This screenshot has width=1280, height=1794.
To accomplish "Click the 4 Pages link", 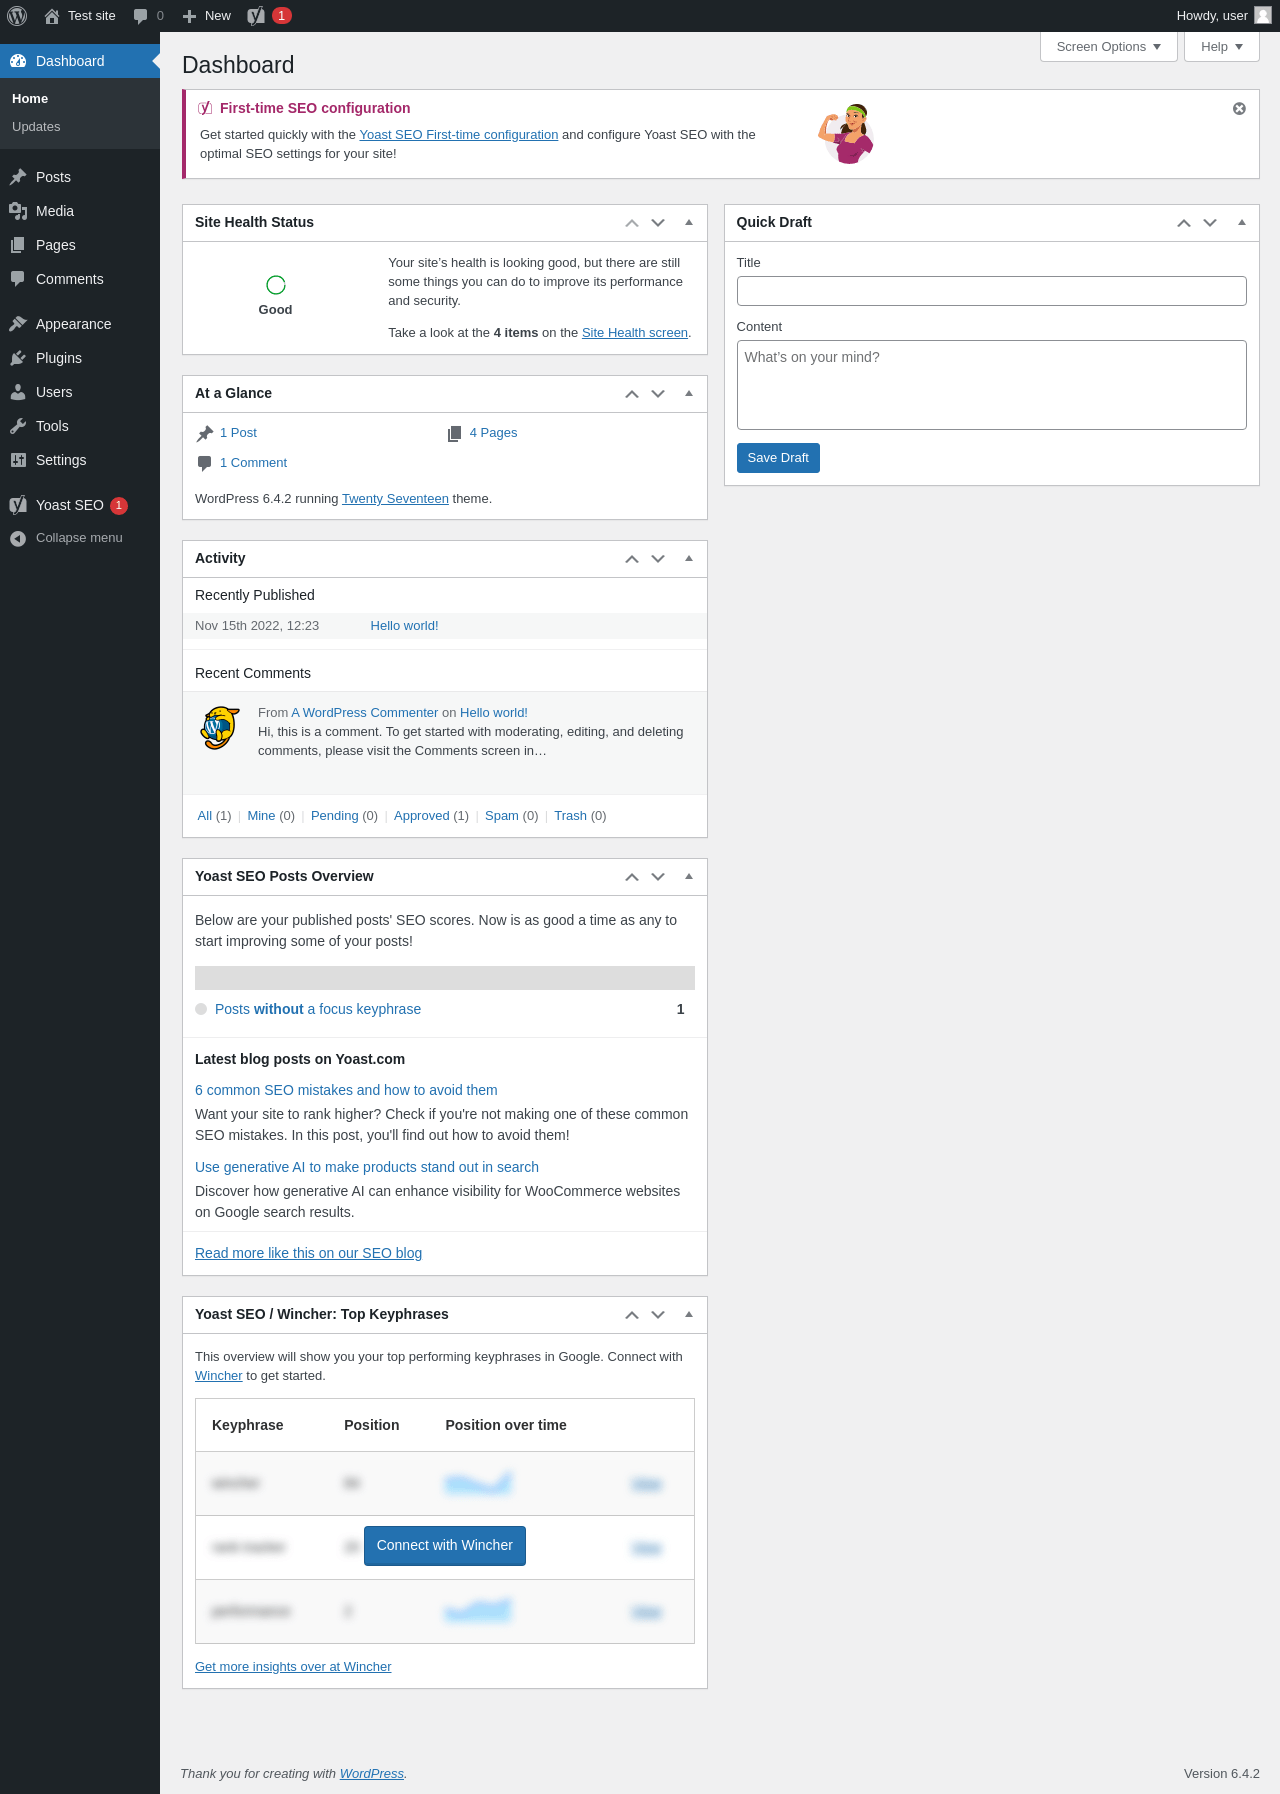I will tap(493, 433).
